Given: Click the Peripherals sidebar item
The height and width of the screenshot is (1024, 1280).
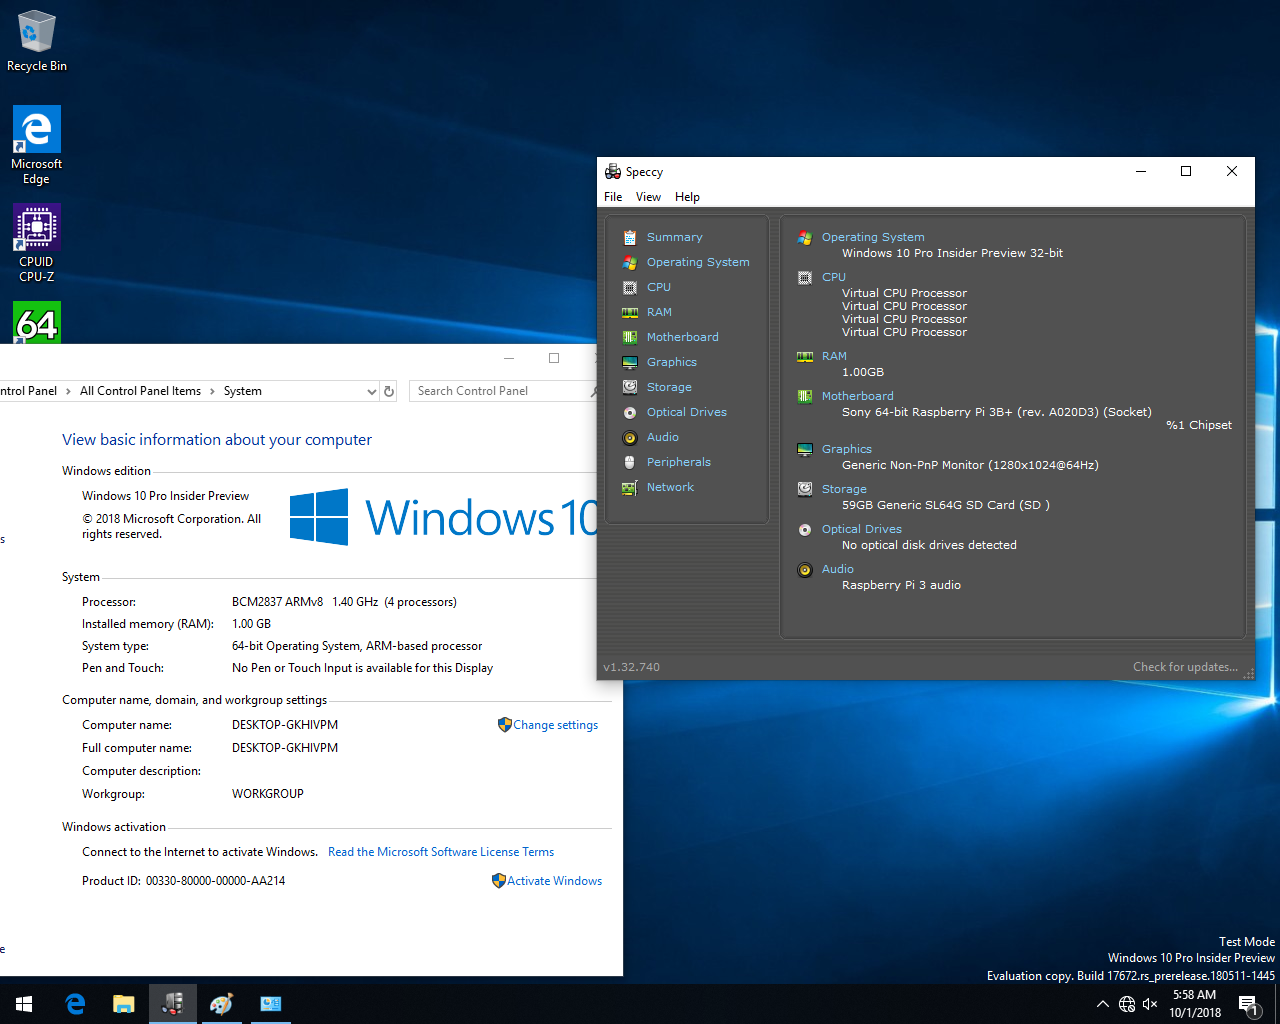Looking at the screenshot, I should click(x=678, y=462).
